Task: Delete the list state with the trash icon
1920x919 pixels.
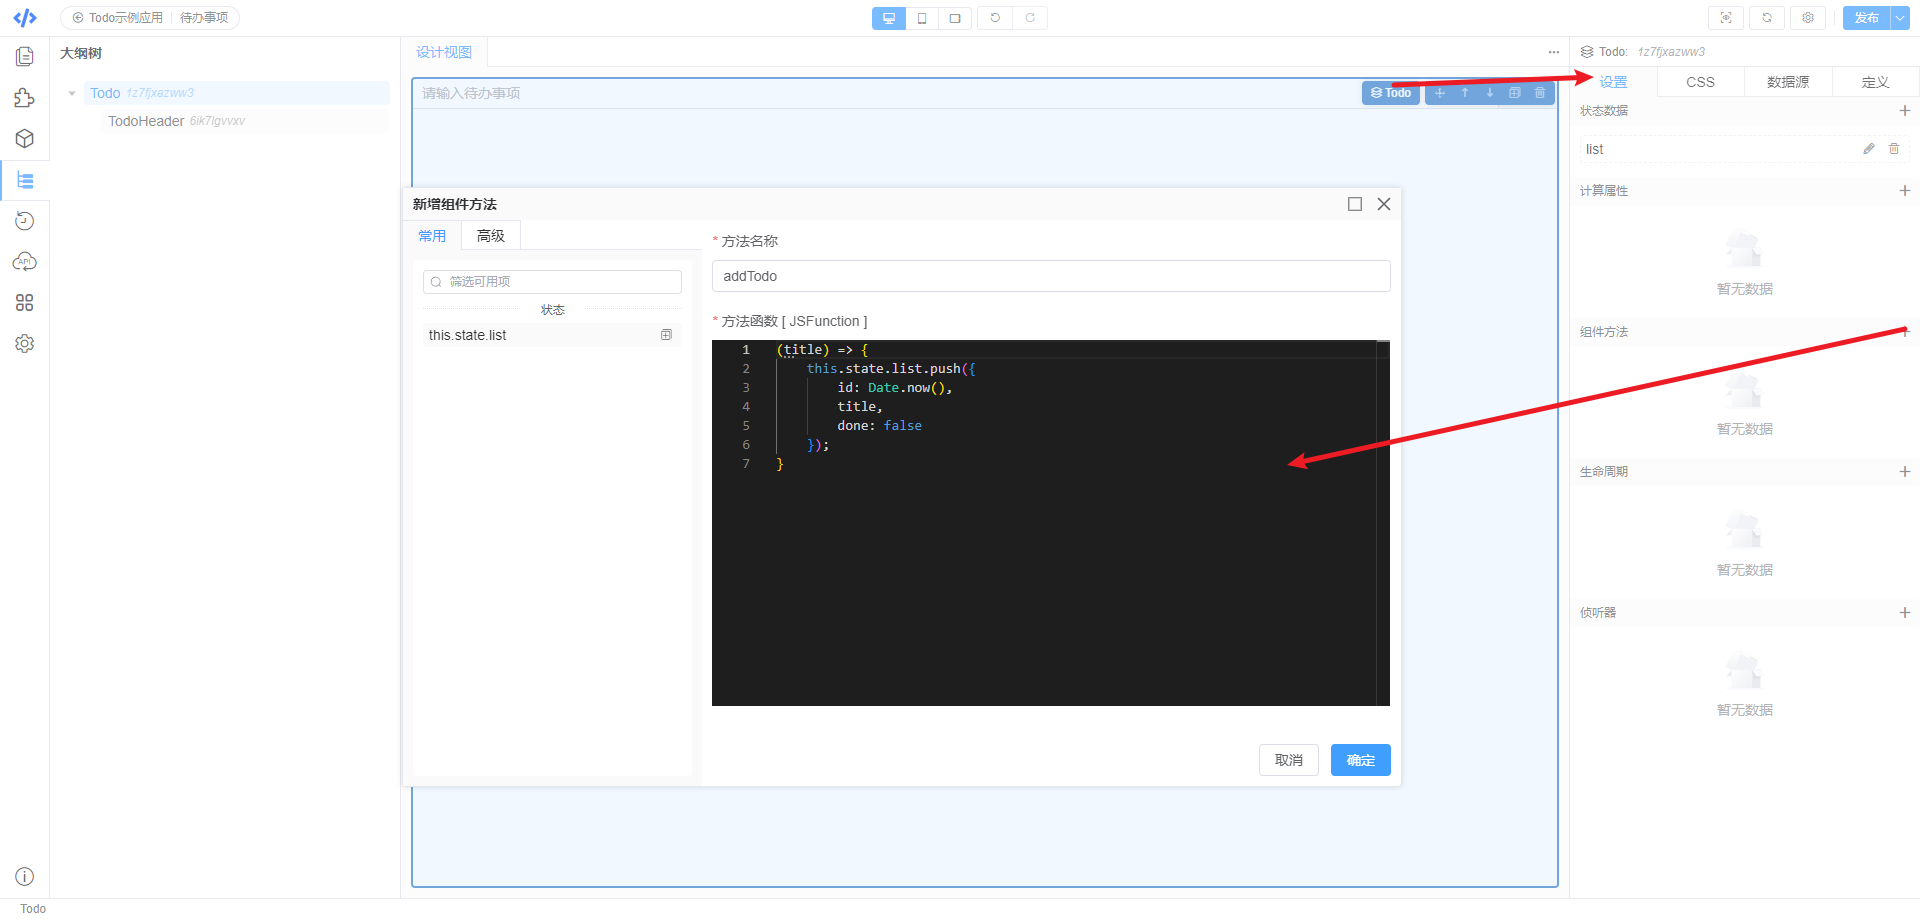Action: coord(1894,149)
